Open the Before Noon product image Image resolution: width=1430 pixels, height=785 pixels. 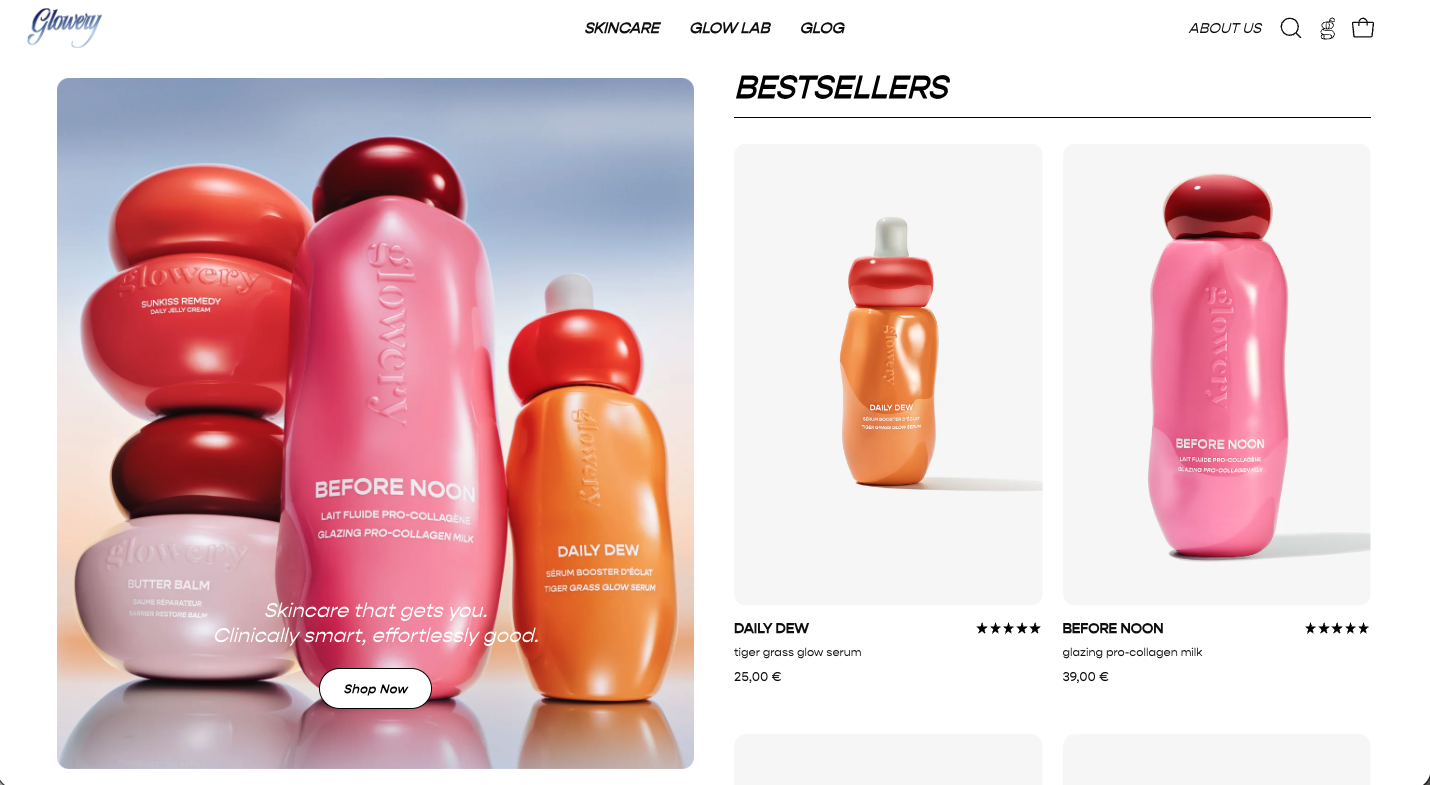1216,374
